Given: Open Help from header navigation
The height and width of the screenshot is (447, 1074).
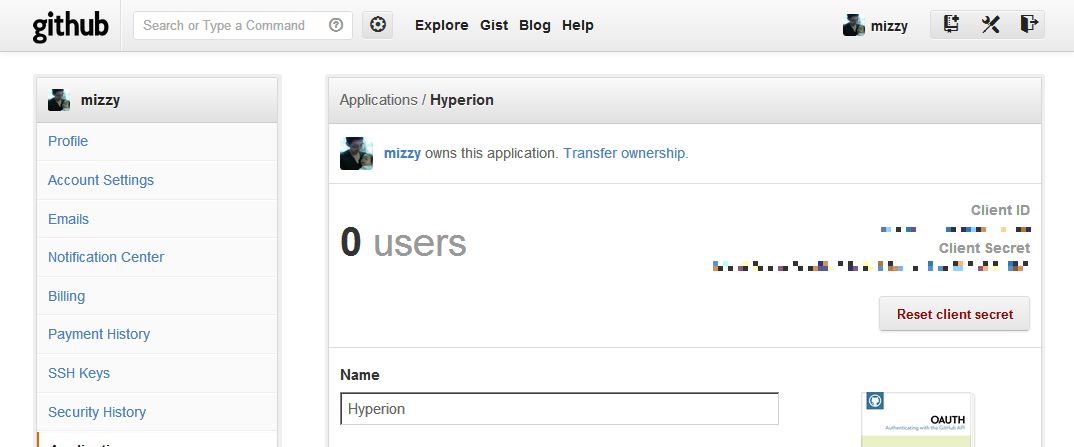Looking at the screenshot, I should coord(578,26).
